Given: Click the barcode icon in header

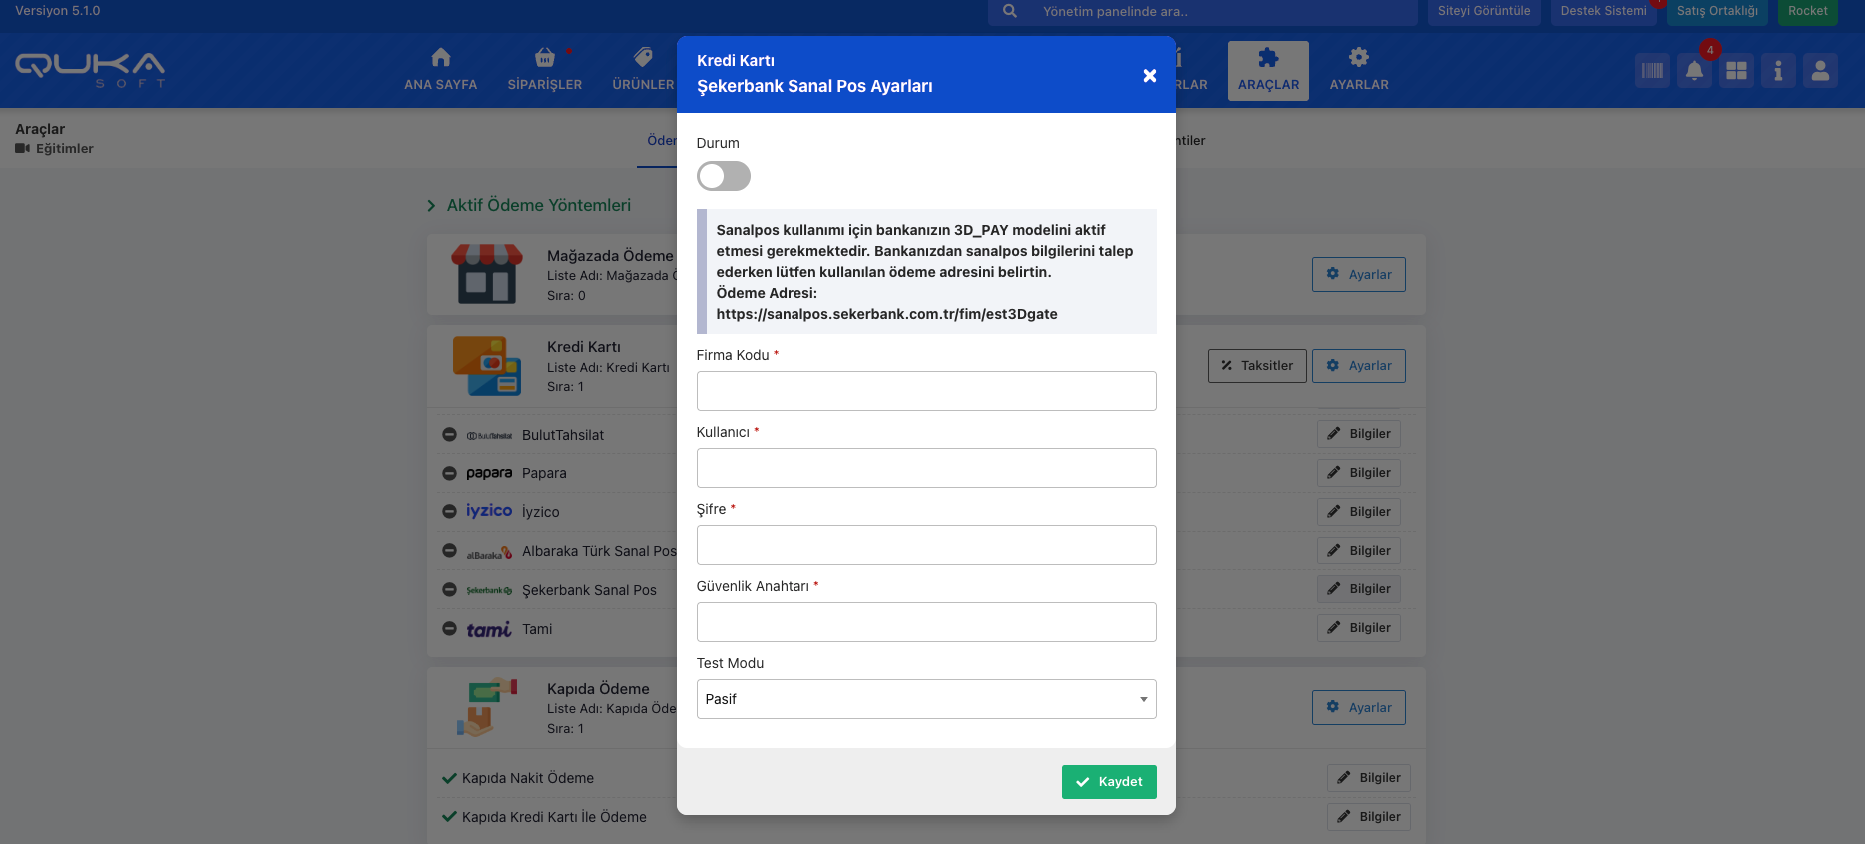Looking at the screenshot, I should tap(1652, 71).
